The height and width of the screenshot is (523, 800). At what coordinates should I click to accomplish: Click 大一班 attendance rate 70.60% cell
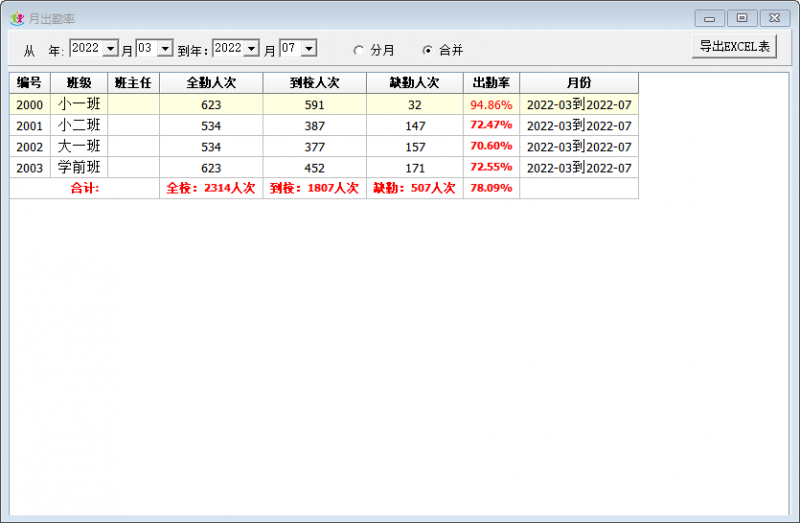pyautogui.click(x=491, y=146)
